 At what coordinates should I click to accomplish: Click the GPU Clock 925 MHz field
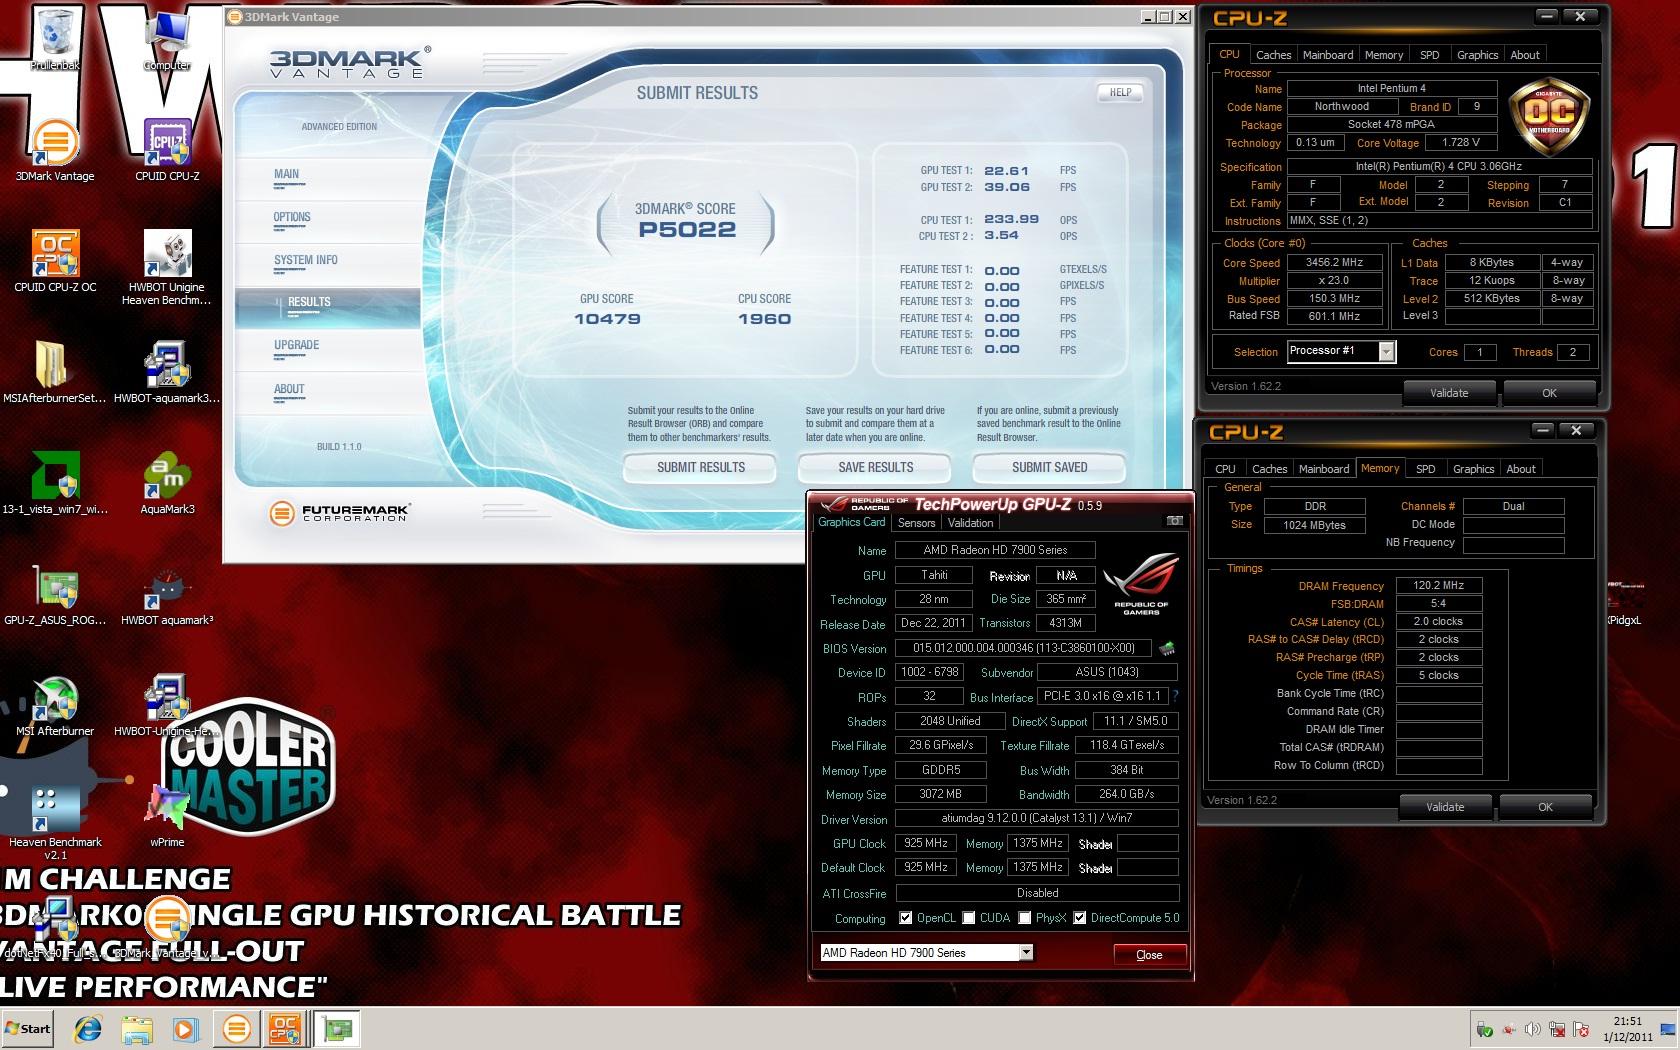pyautogui.click(x=926, y=843)
